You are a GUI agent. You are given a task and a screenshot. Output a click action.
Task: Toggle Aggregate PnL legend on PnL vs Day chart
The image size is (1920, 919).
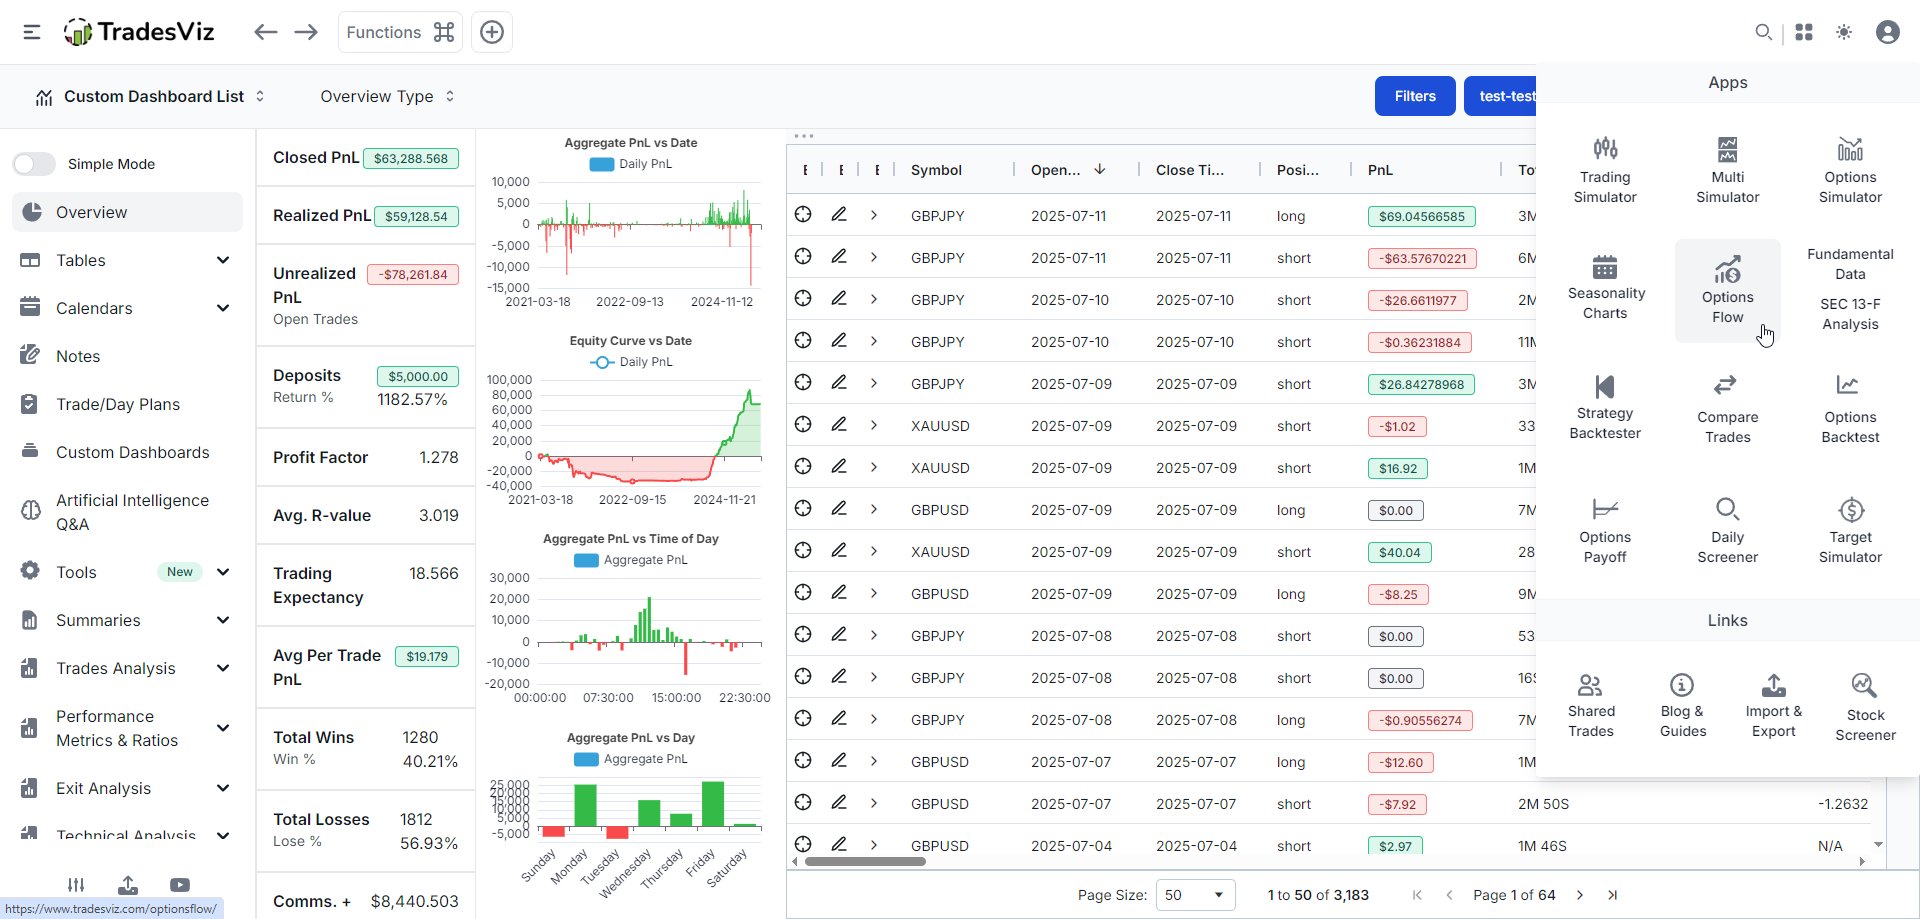tap(630, 759)
